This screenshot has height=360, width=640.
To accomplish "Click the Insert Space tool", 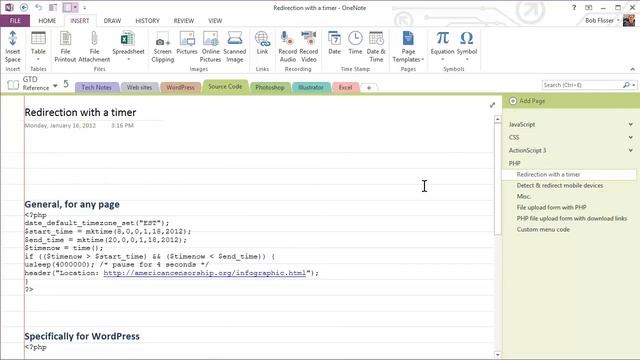I will pos(13,47).
